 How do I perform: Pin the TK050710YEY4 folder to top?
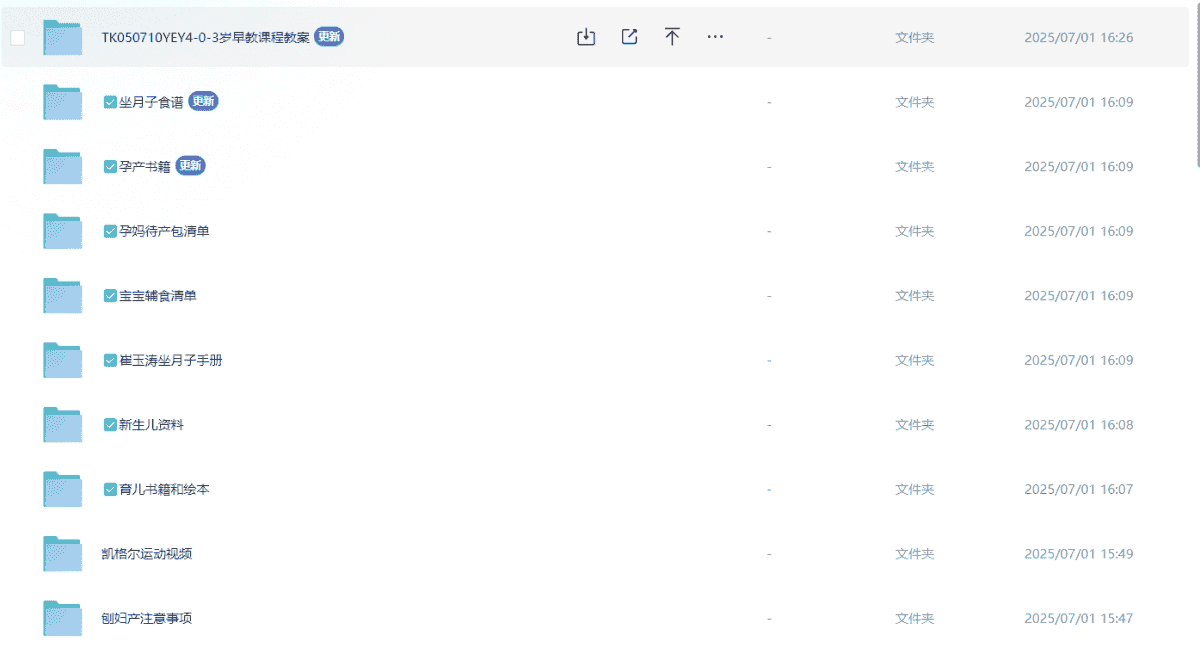[672, 37]
